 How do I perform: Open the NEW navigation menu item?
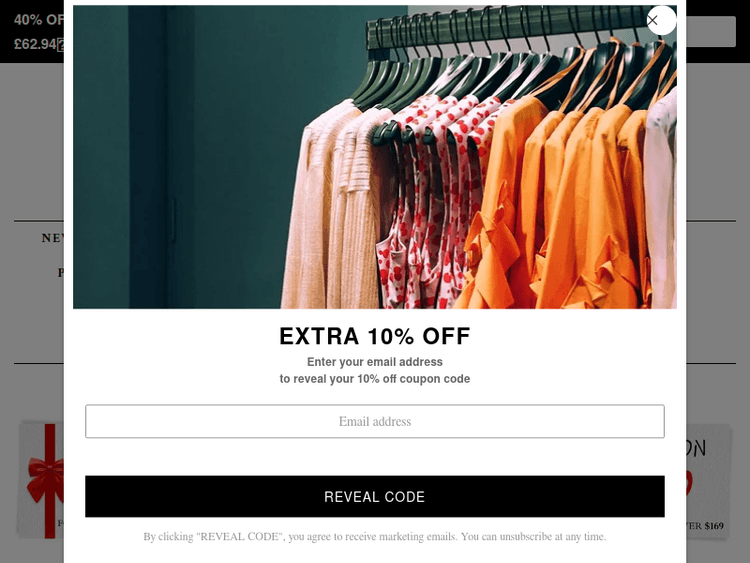click(x=53, y=238)
